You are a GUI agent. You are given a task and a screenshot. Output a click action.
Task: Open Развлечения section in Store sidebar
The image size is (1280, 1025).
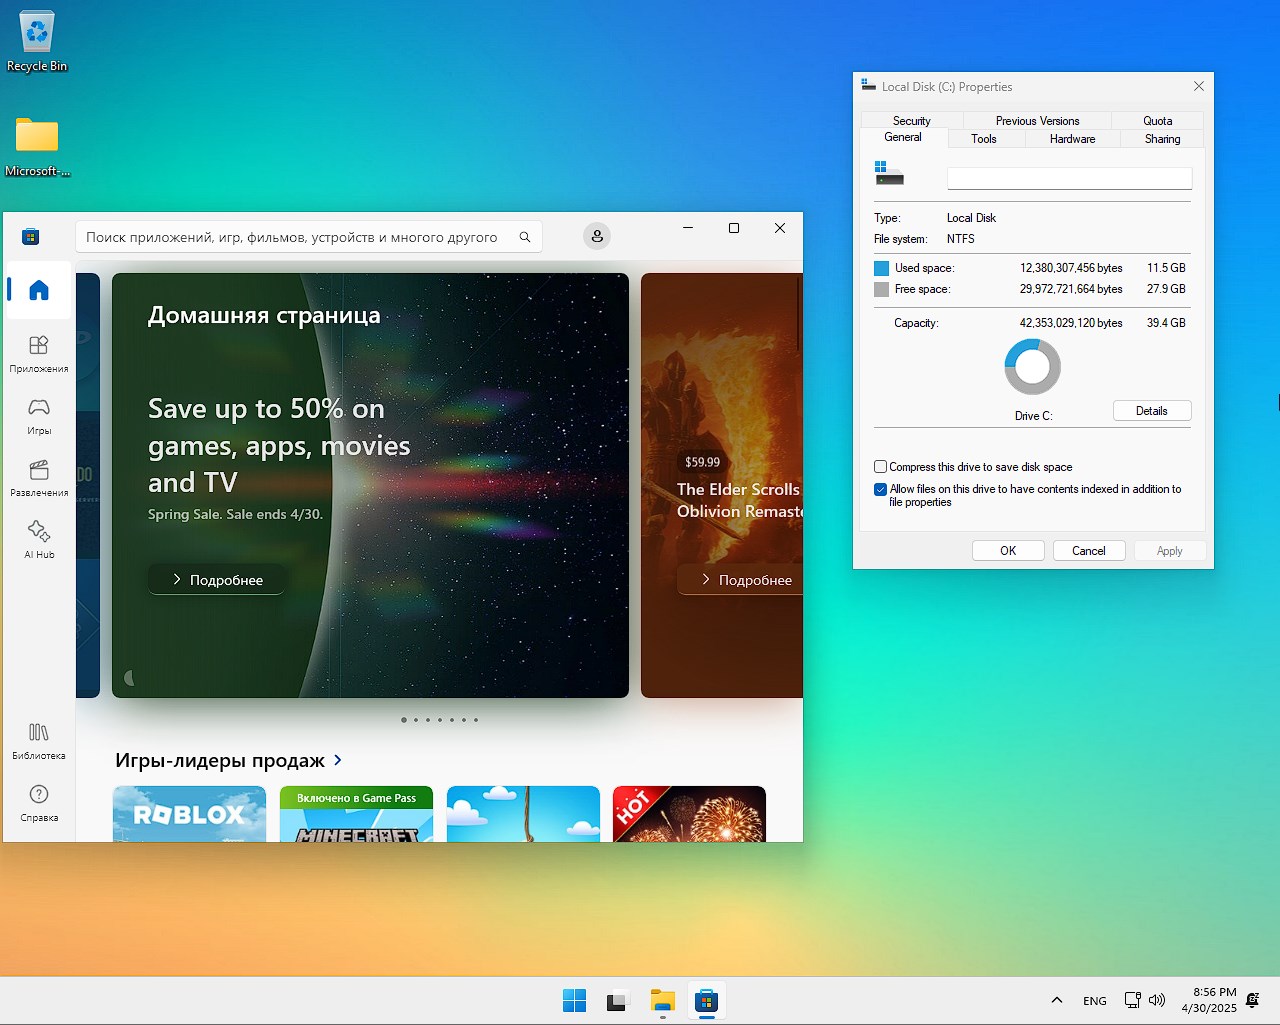point(39,478)
